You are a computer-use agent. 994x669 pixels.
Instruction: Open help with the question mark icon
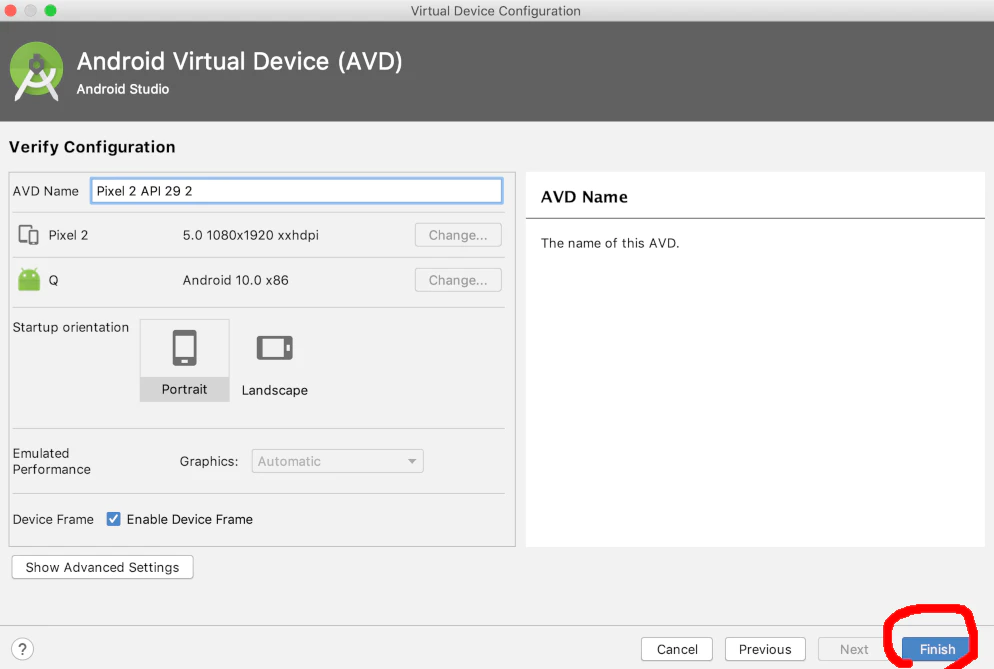[22, 649]
